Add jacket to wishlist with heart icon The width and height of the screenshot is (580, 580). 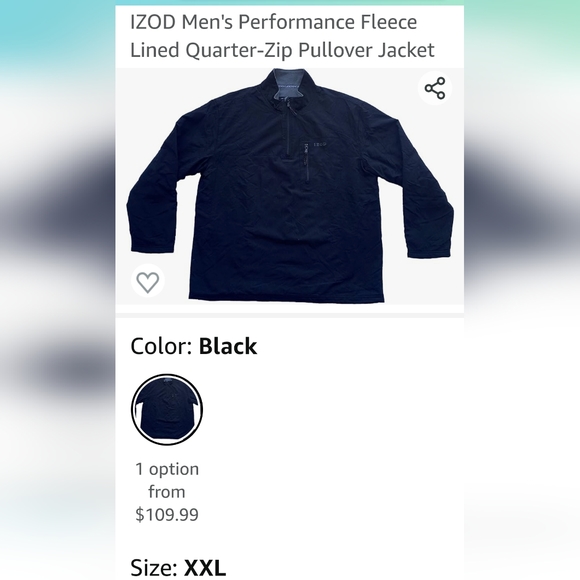click(148, 281)
